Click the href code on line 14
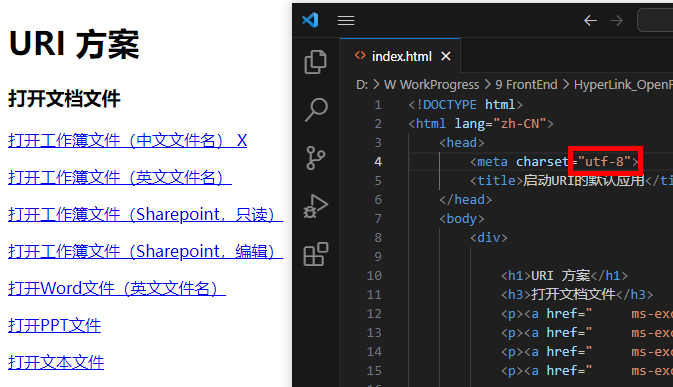Image resolution: width=673 pixels, height=387 pixels. coord(587,351)
